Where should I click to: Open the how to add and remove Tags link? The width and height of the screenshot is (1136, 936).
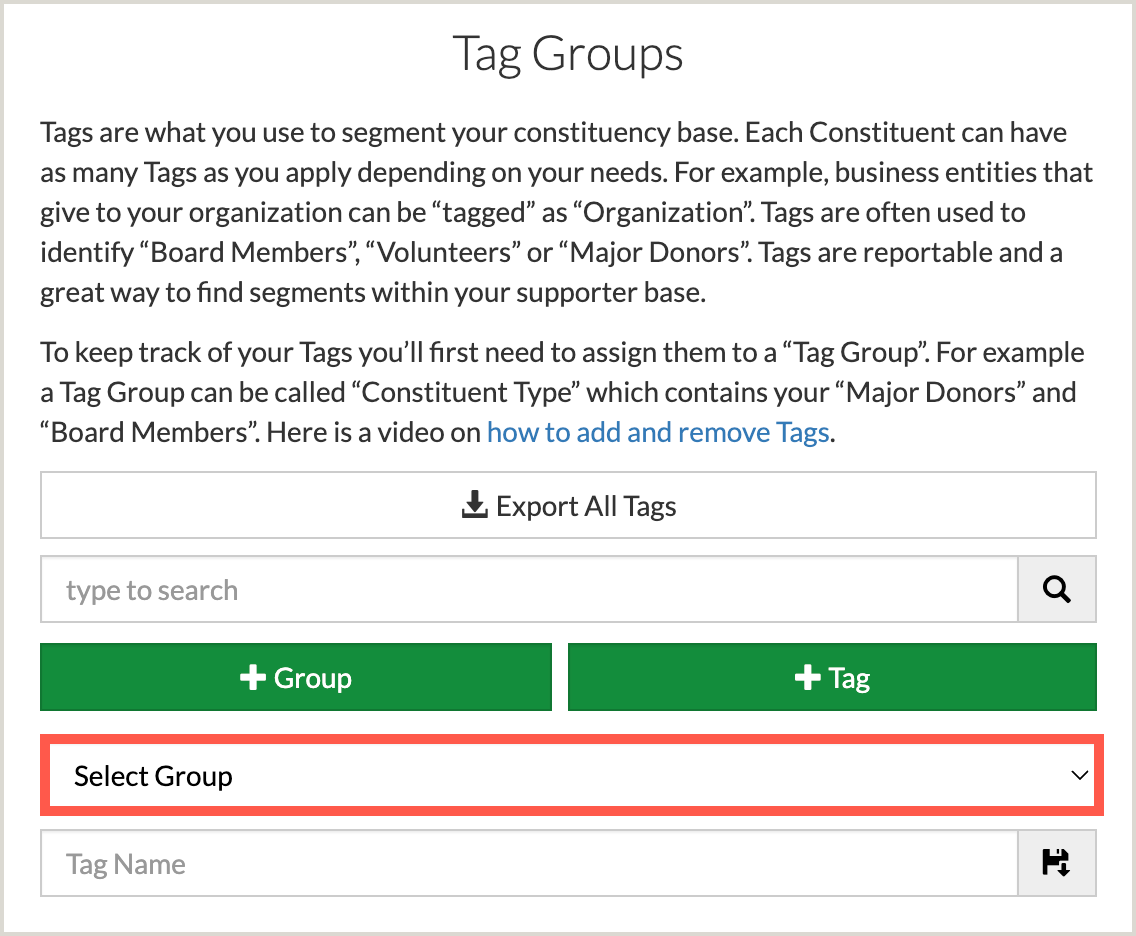coord(658,433)
